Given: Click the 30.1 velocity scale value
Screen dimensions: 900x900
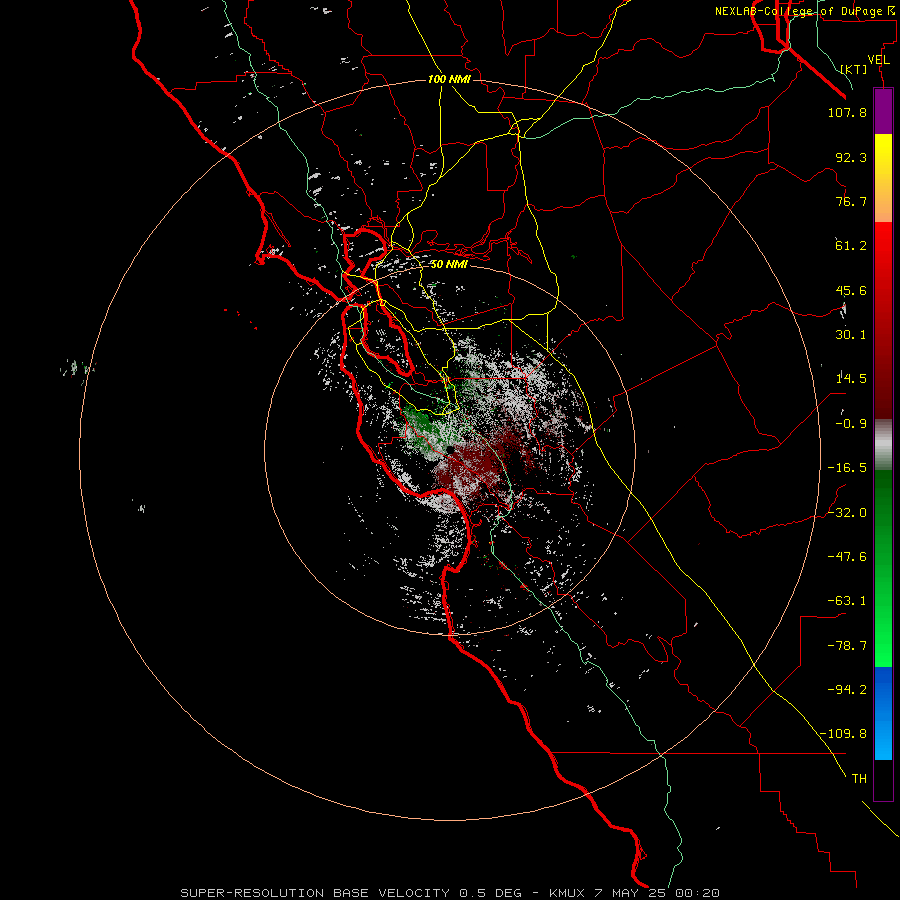Looking at the screenshot, I should pos(851,335).
